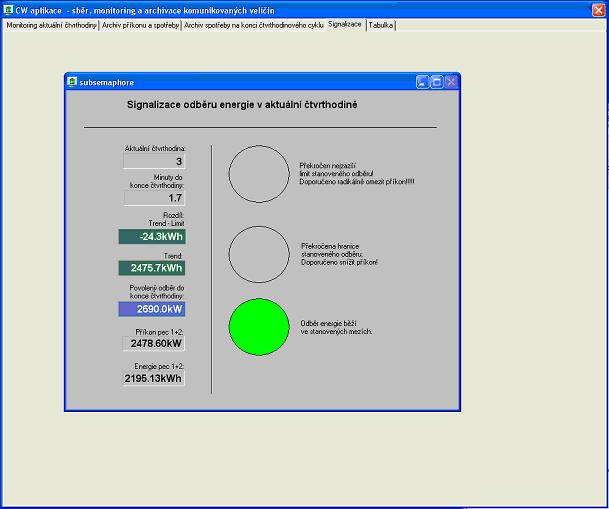The width and height of the screenshot is (609, 509).
Task: Minimize the subsemaphore window
Action: coord(423,82)
